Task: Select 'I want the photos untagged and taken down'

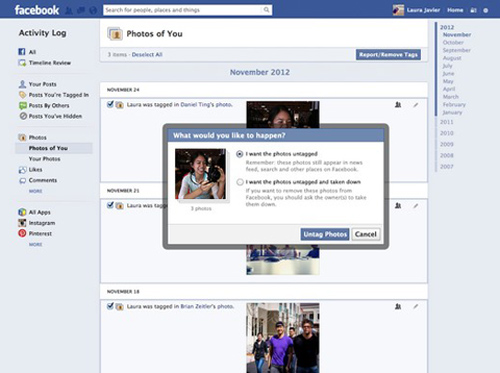Action: 240,182
